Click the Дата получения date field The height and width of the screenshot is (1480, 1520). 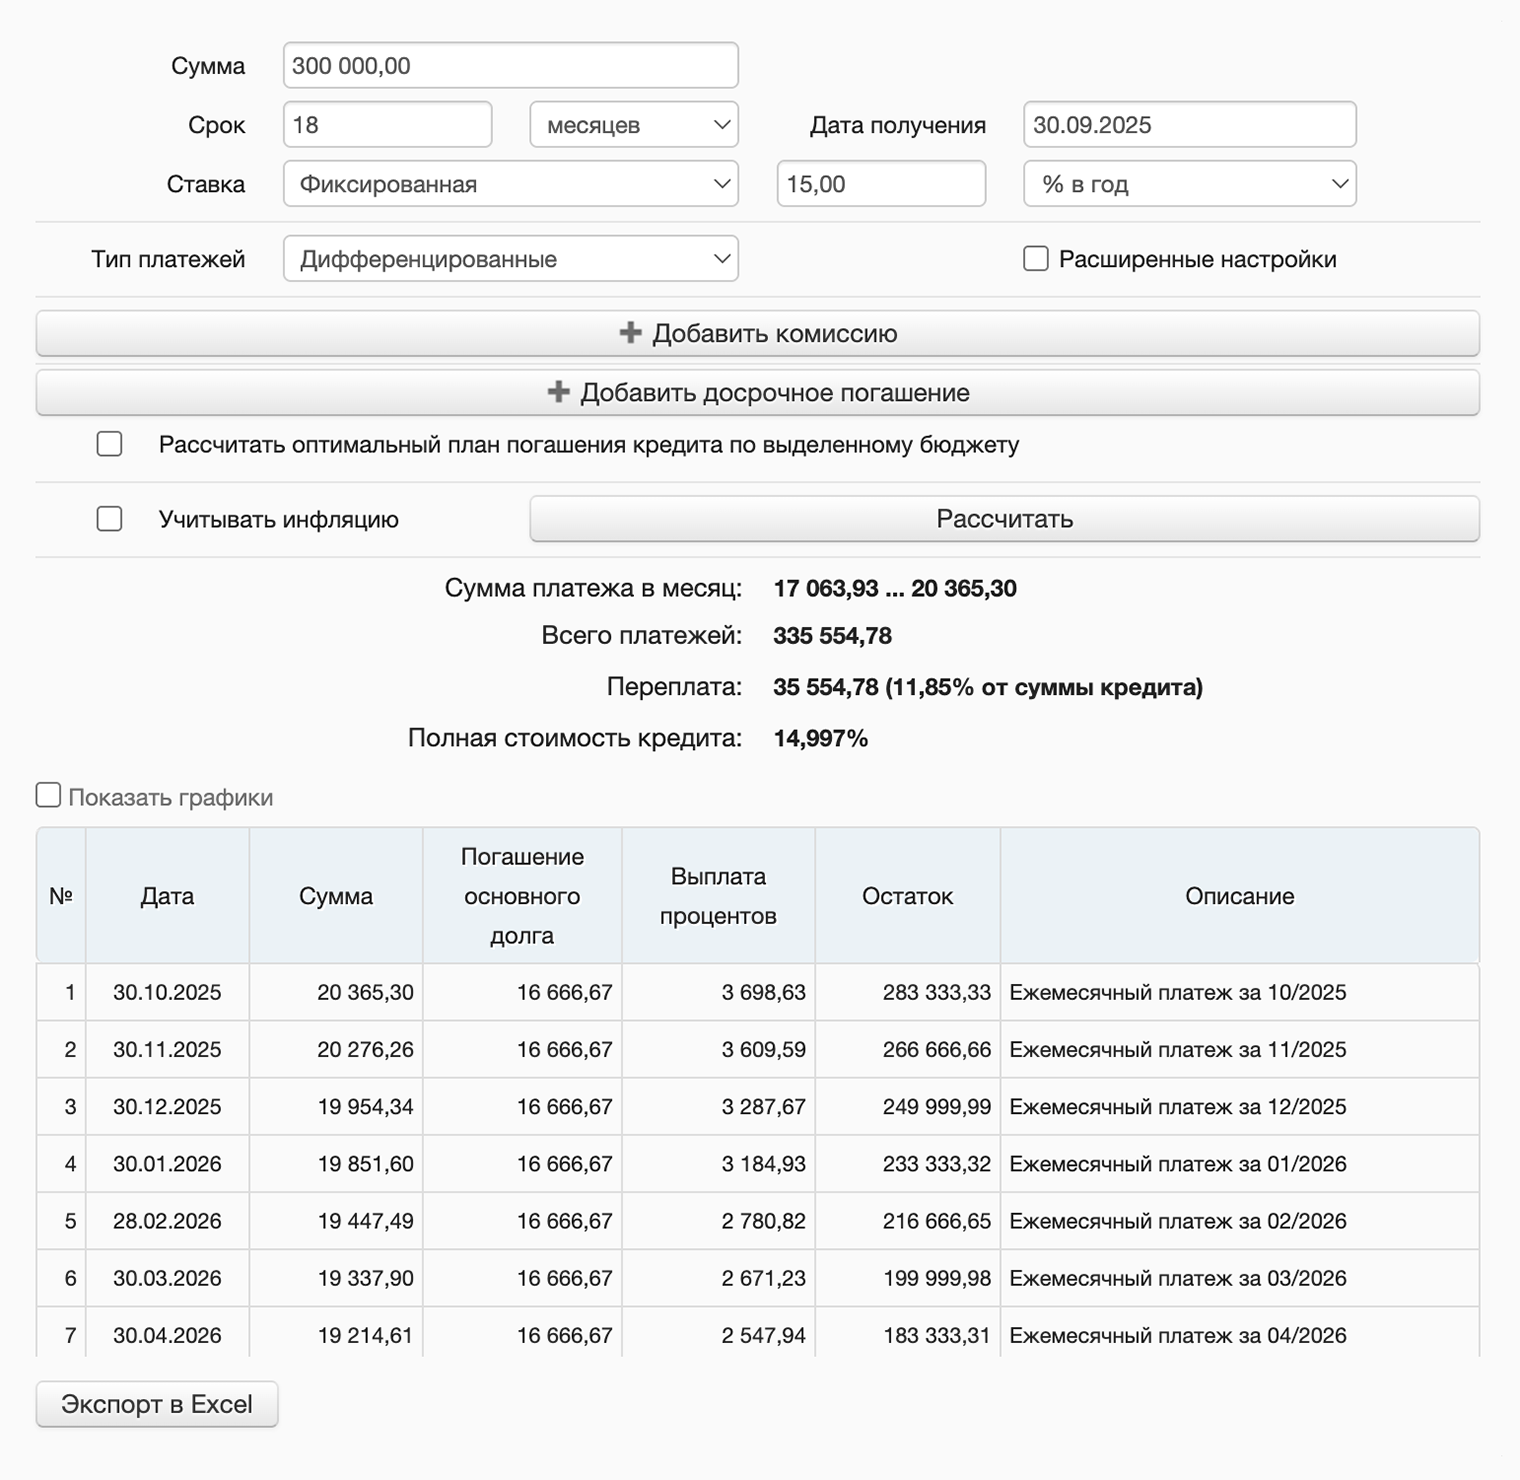point(1189,125)
